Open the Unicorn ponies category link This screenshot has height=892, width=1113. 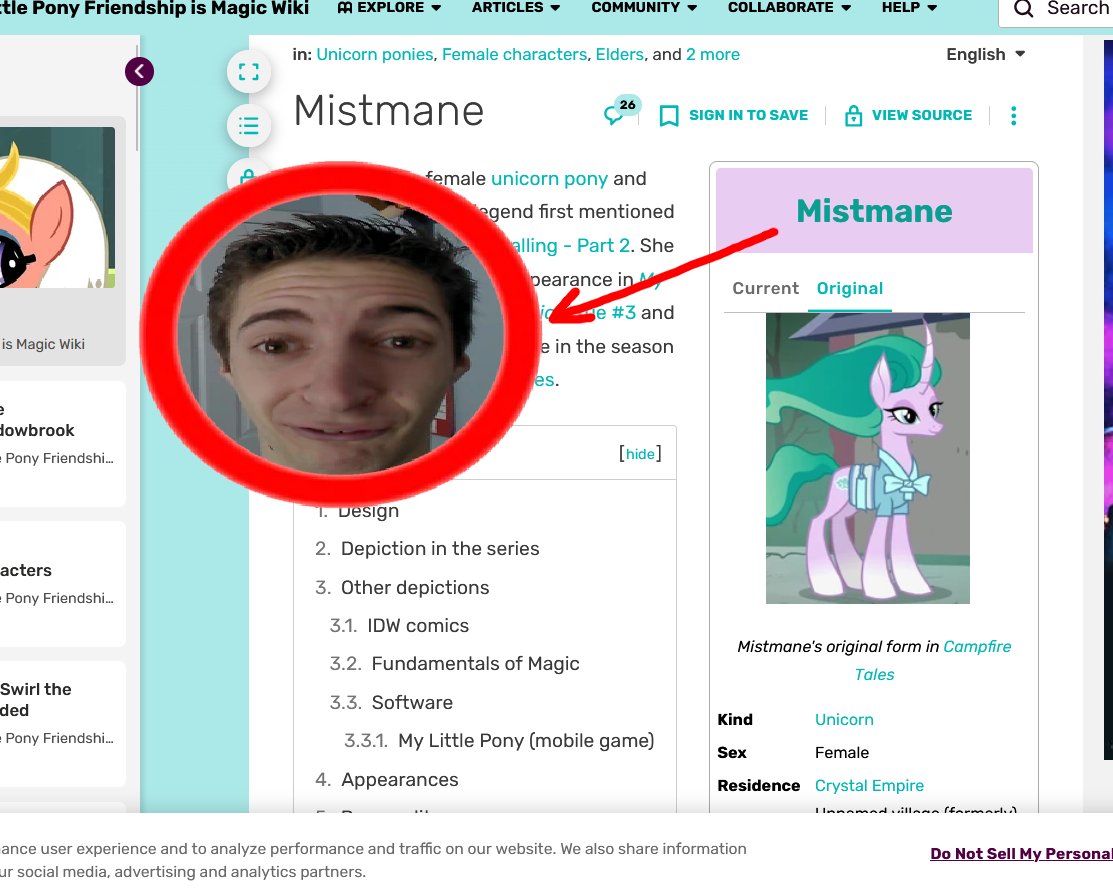[x=374, y=55]
